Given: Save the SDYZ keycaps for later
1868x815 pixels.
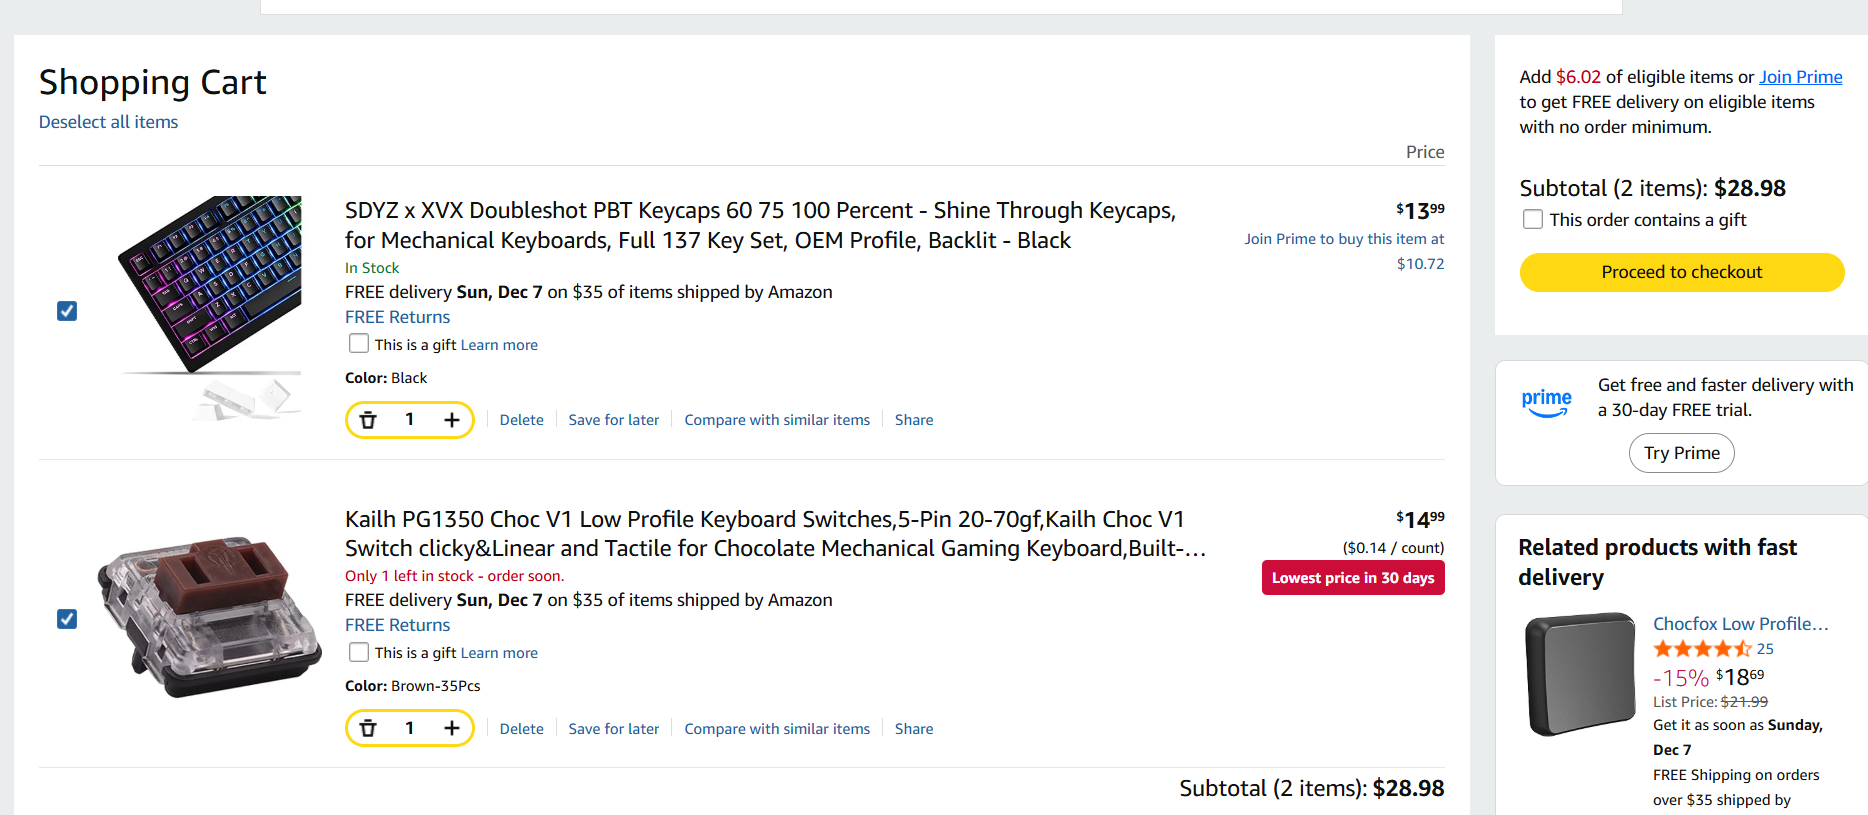Looking at the screenshot, I should tap(613, 420).
